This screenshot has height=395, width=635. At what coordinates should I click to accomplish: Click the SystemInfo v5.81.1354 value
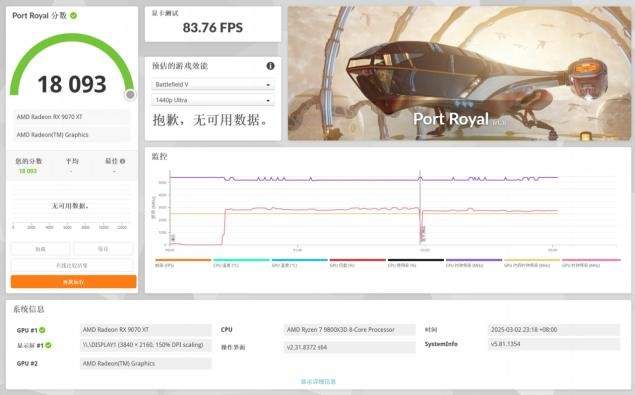pyautogui.click(x=554, y=344)
